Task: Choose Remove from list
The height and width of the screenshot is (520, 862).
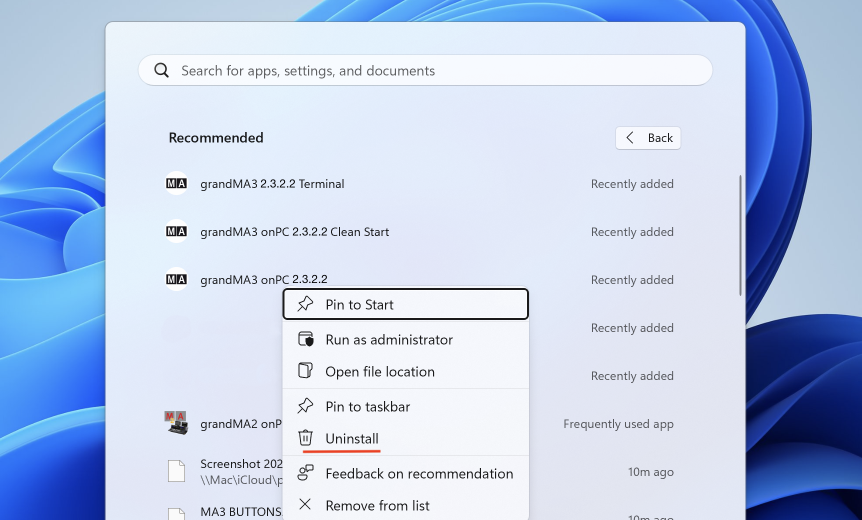Action: click(x=406, y=506)
